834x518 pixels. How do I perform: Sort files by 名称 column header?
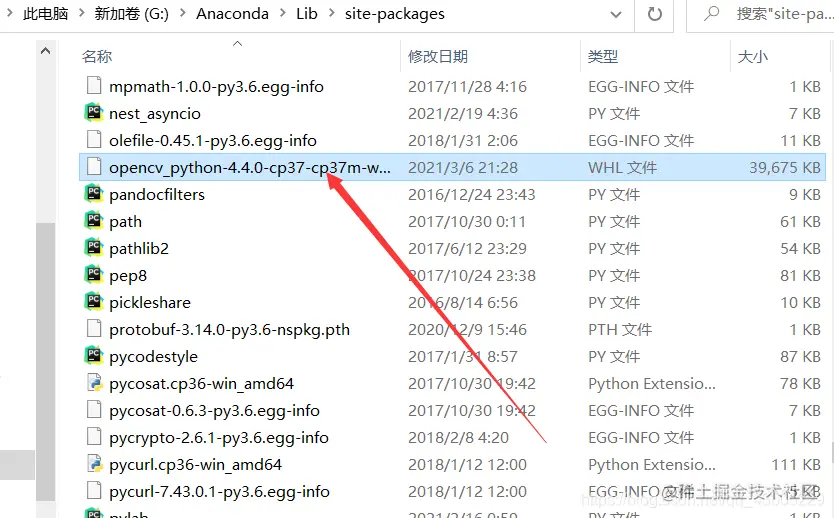97,56
